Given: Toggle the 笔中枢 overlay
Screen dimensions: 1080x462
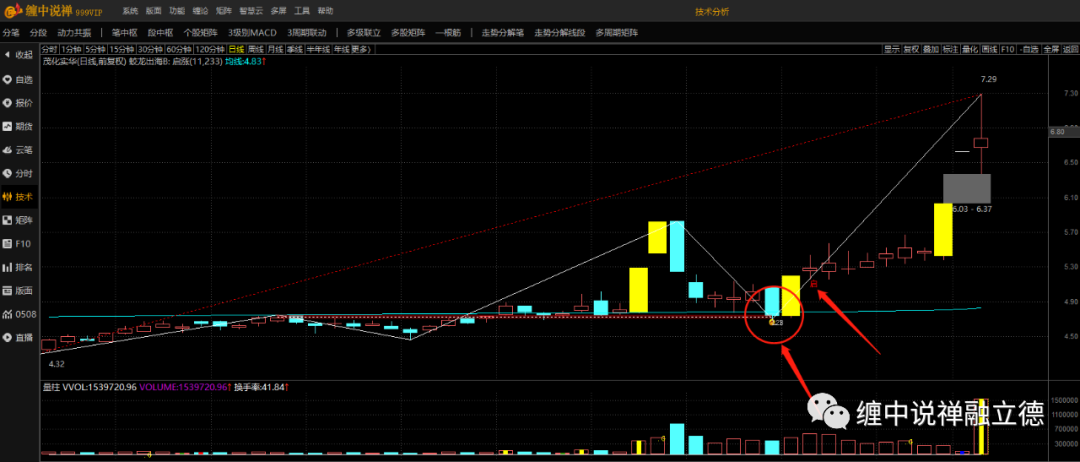Looking at the screenshot, I should pyautogui.click(x=125, y=33).
